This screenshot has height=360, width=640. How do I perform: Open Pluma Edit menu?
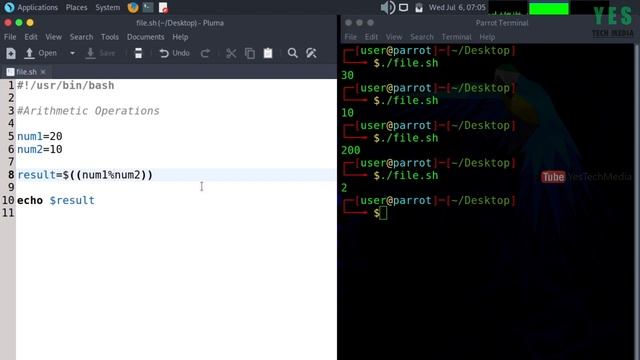31,37
